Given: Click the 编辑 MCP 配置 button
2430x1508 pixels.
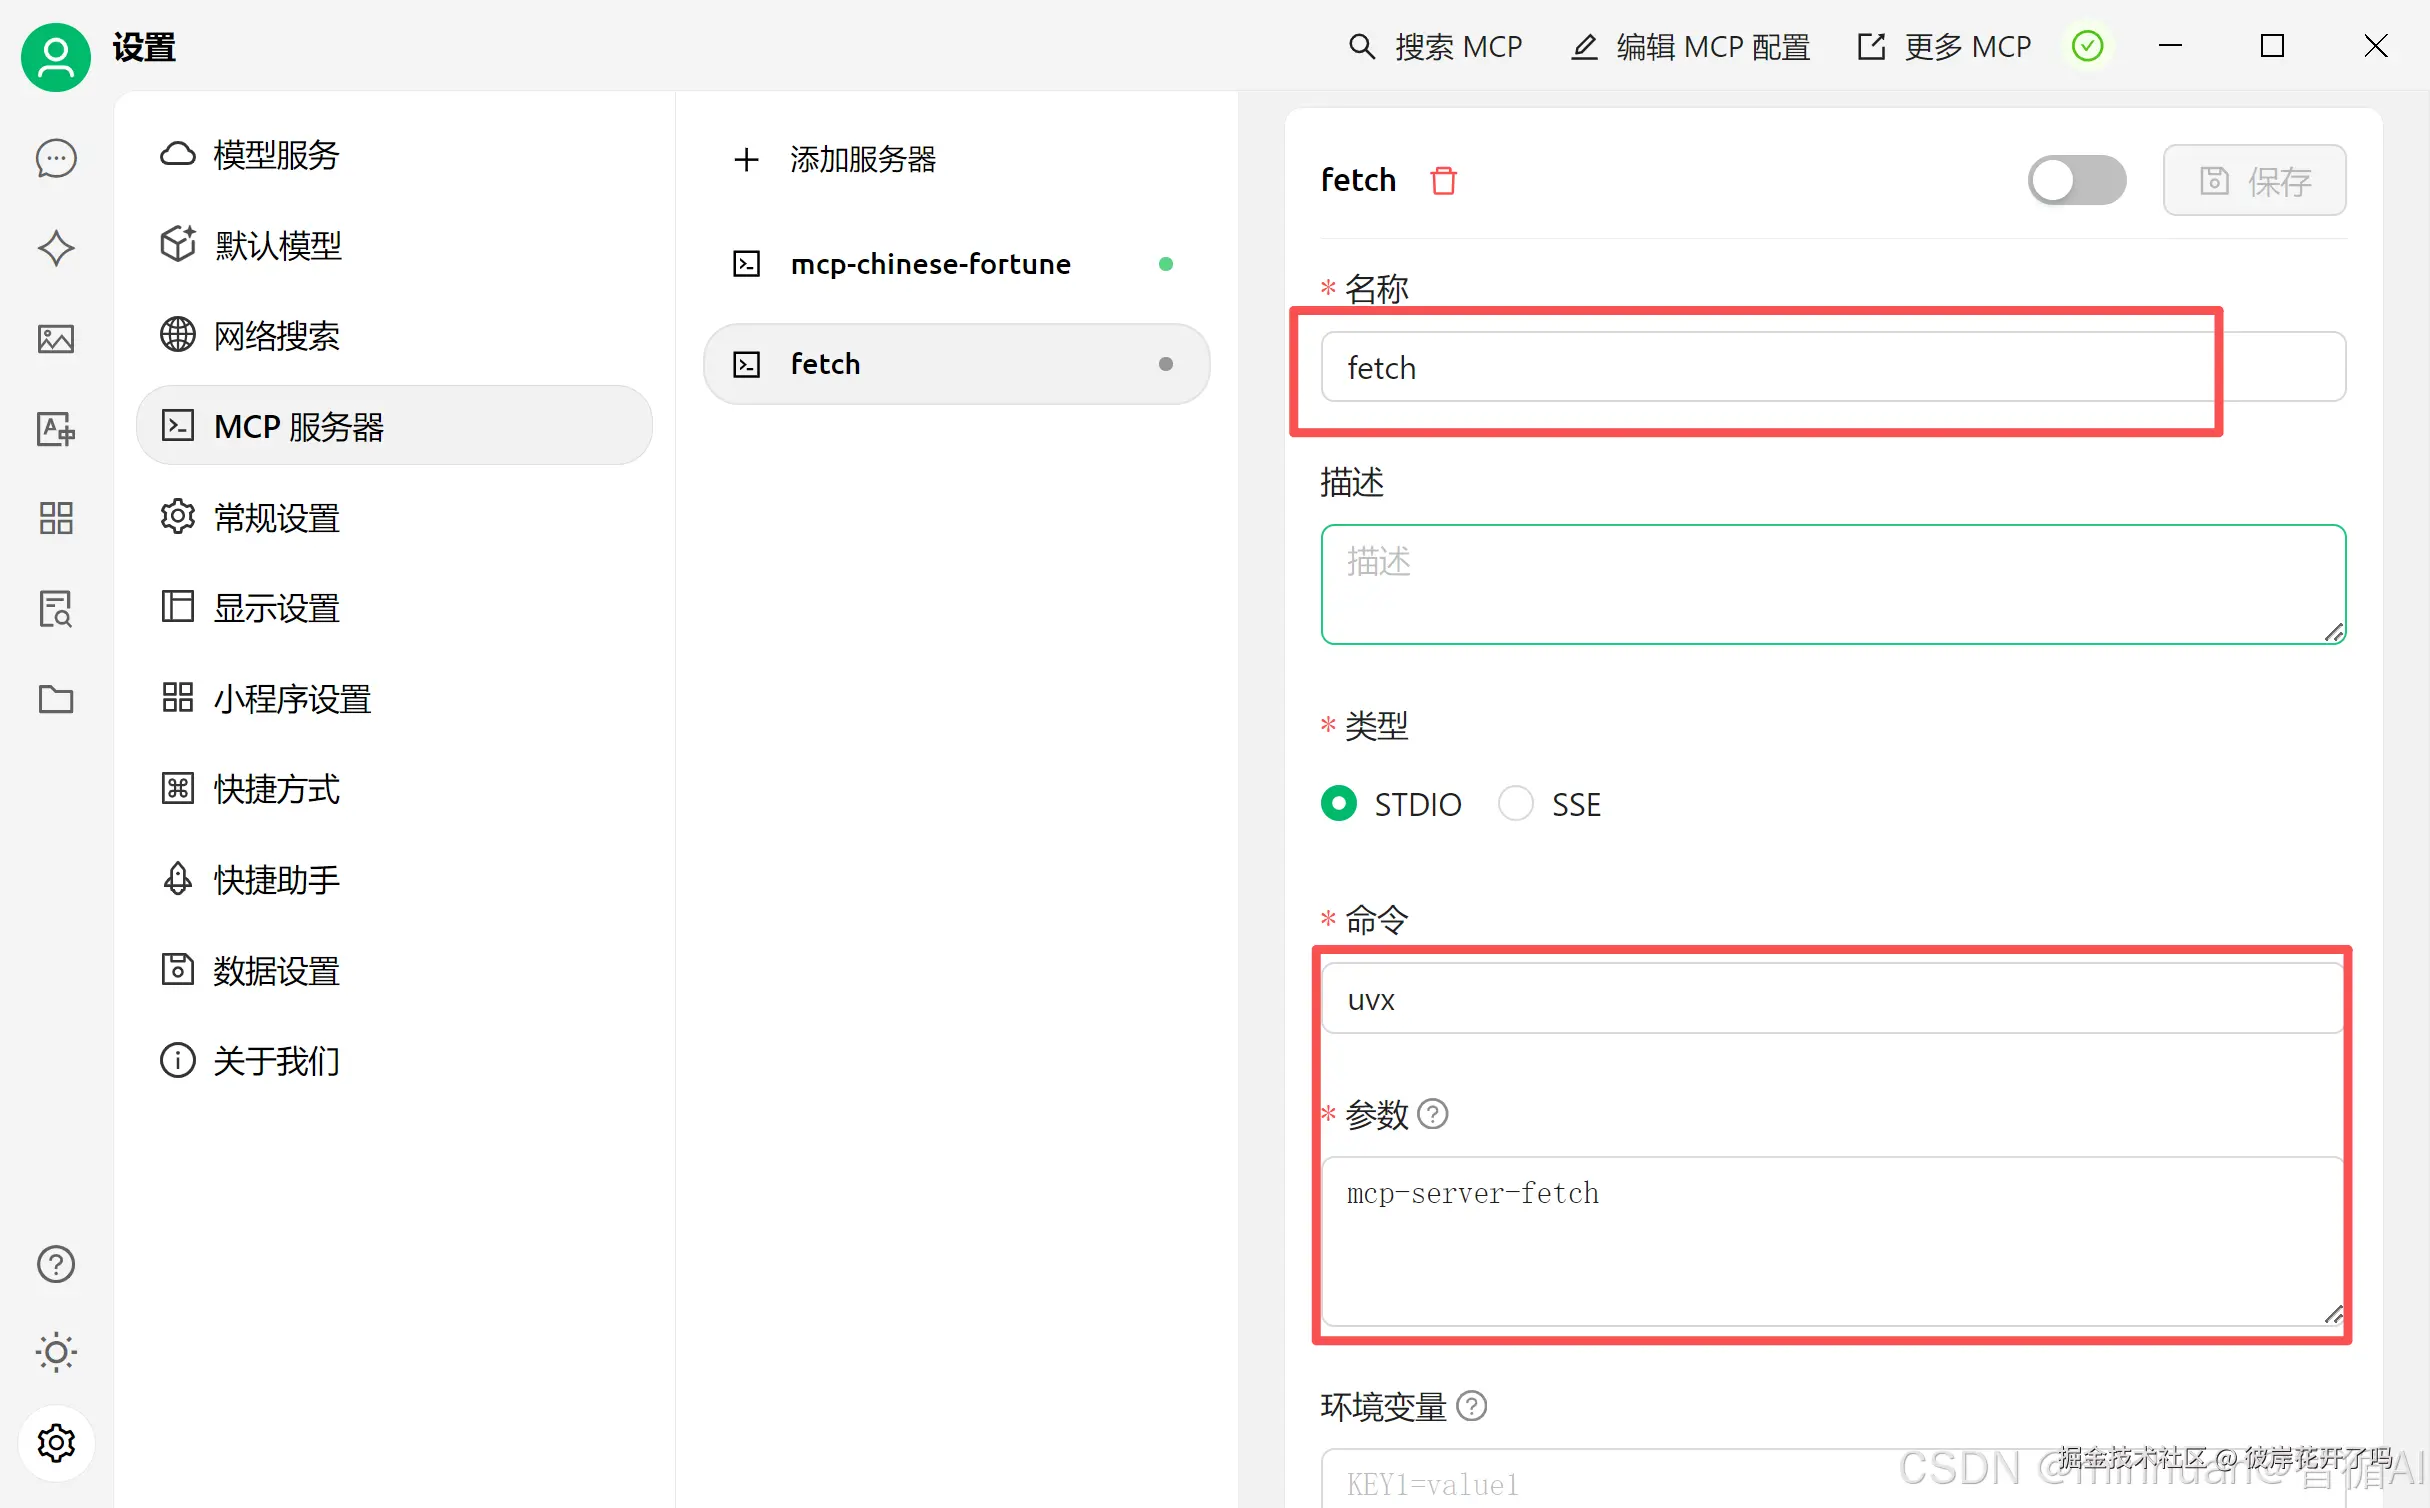Looking at the screenshot, I should point(1690,46).
